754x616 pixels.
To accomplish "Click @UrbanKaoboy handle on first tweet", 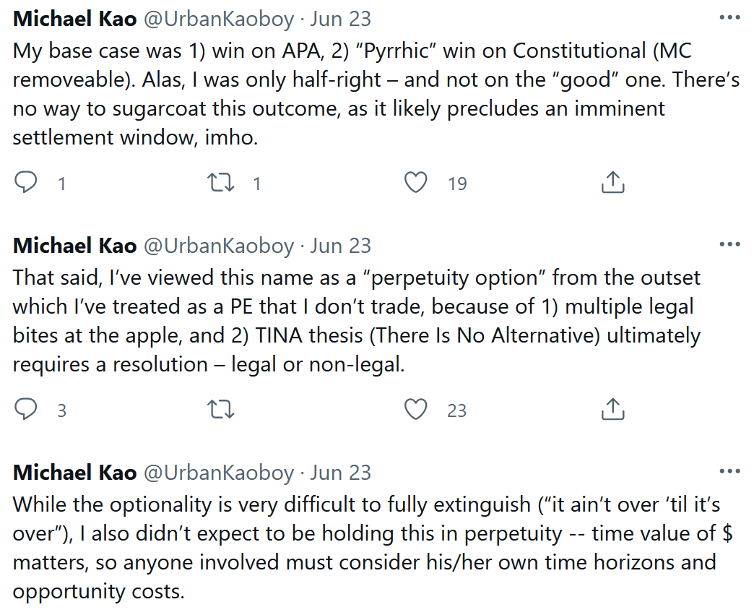I will click(220, 19).
